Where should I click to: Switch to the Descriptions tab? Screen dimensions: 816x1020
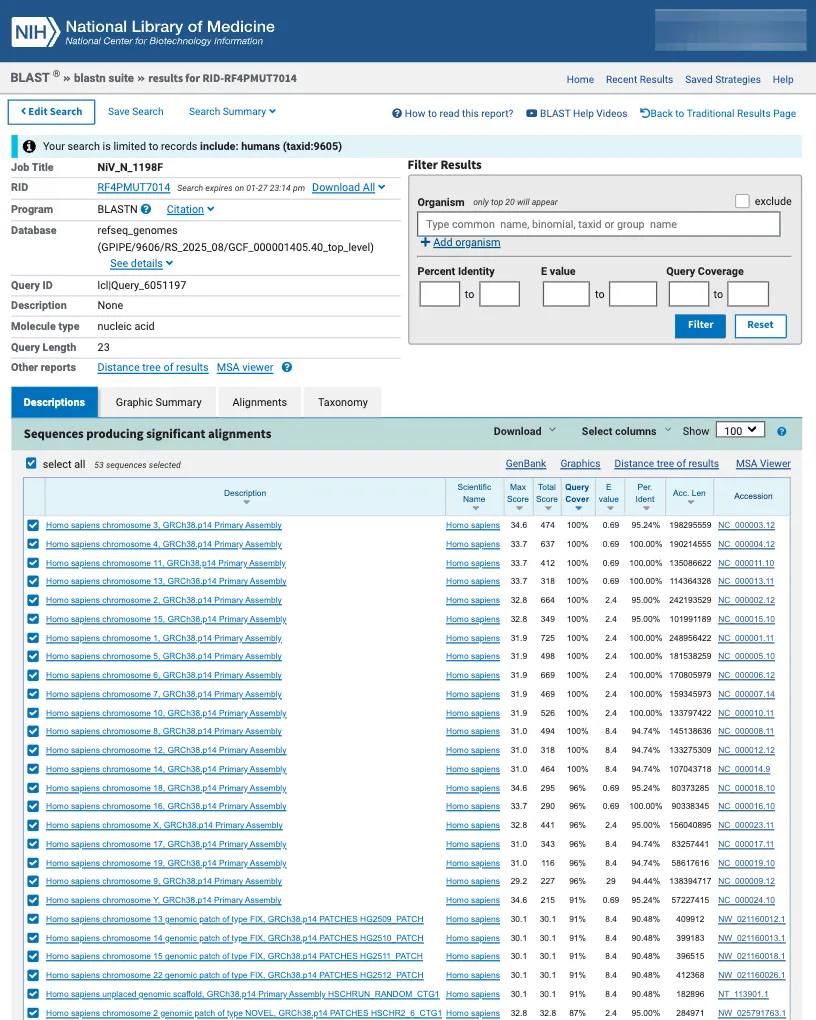click(x=54, y=402)
